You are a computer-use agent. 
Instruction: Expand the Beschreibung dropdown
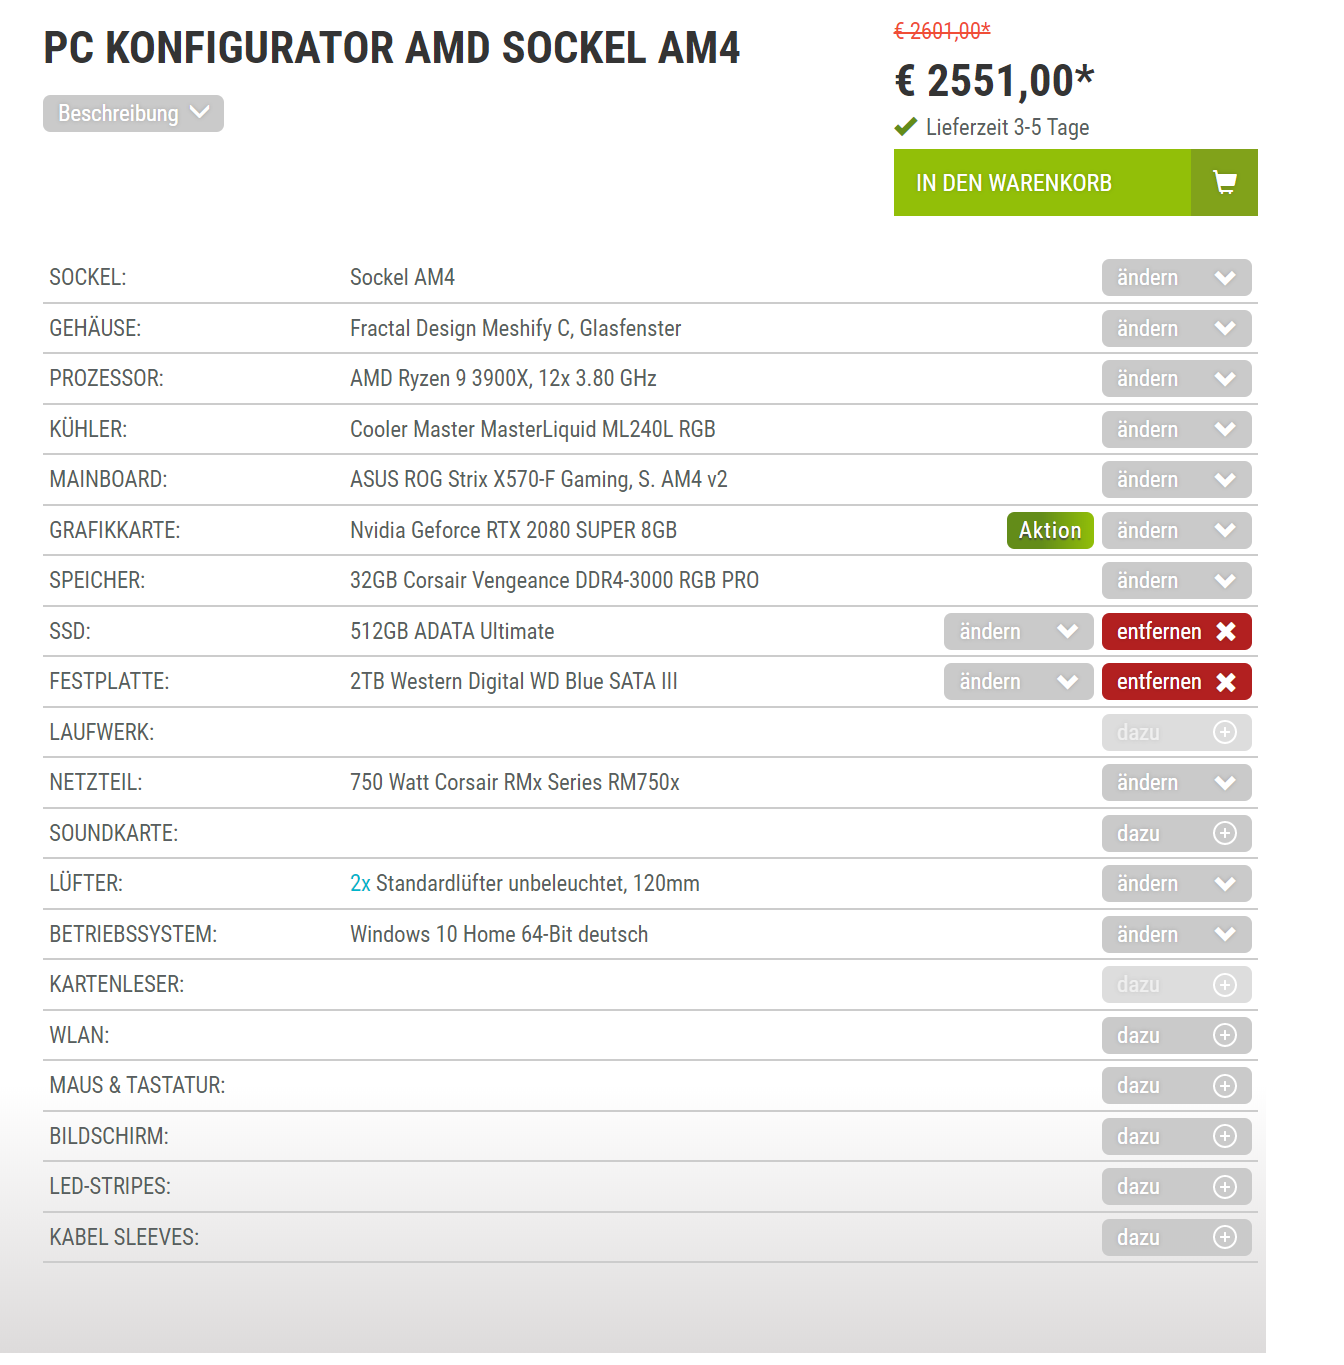tap(133, 113)
